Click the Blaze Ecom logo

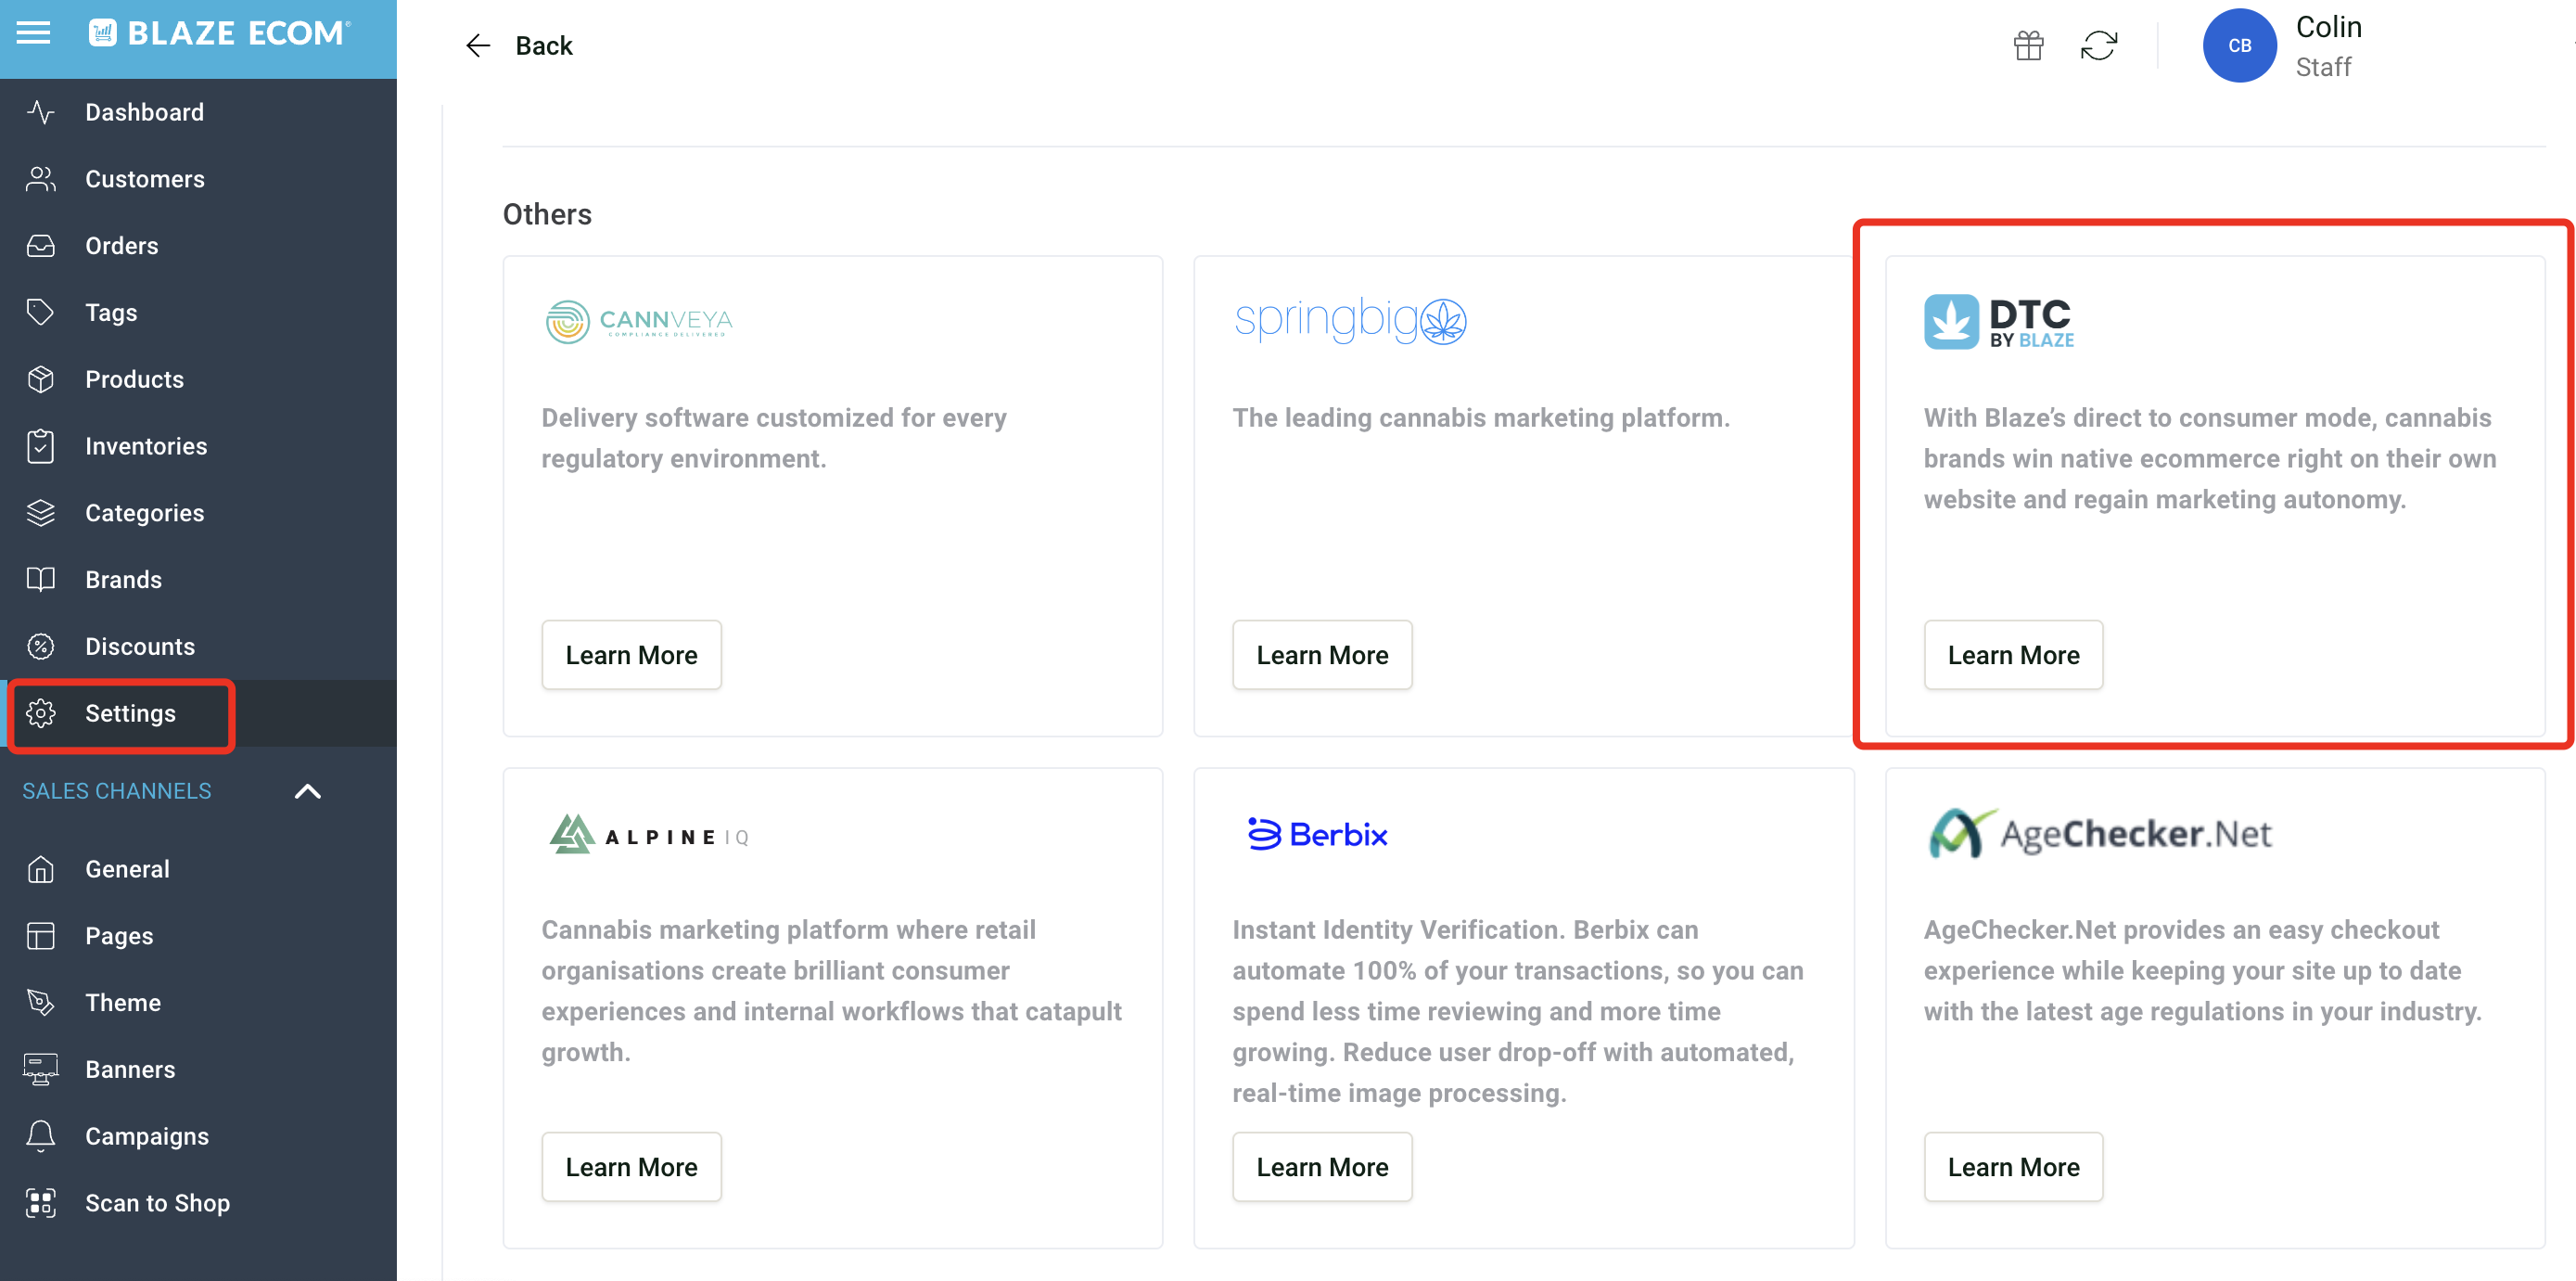coord(219,33)
